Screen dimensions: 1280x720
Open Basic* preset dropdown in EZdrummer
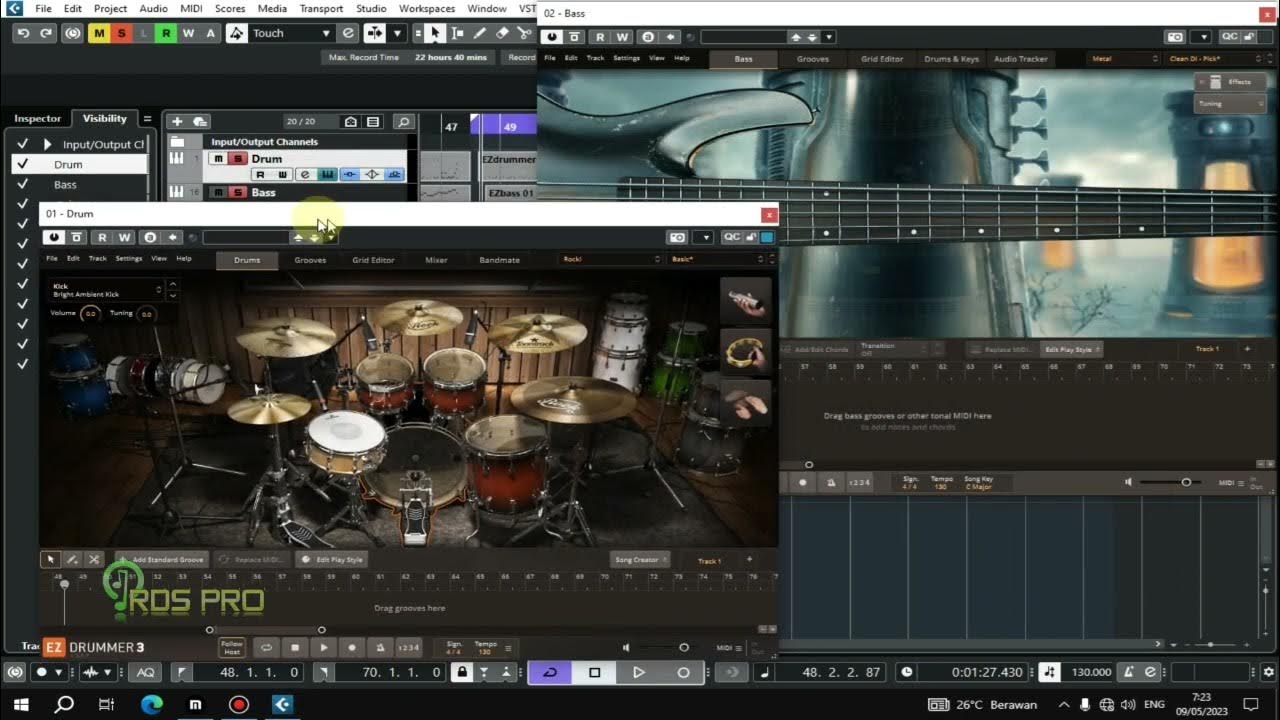click(718, 259)
